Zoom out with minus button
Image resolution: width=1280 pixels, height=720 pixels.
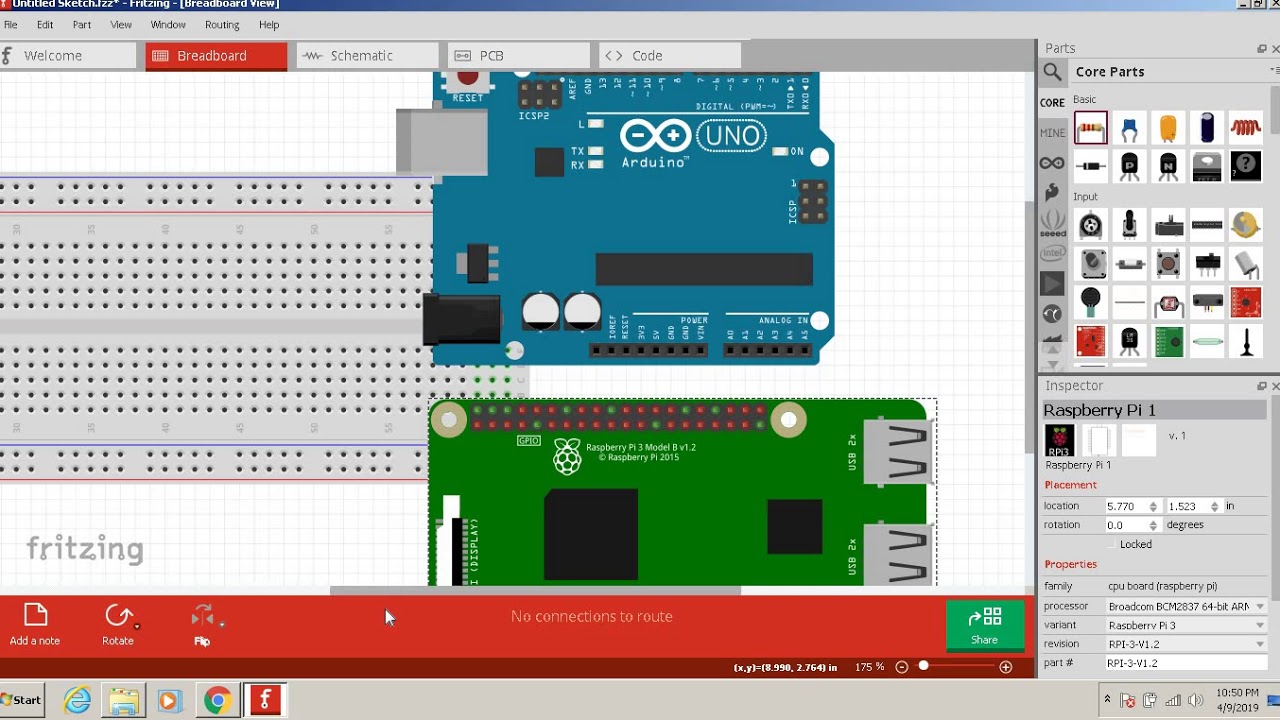901,667
